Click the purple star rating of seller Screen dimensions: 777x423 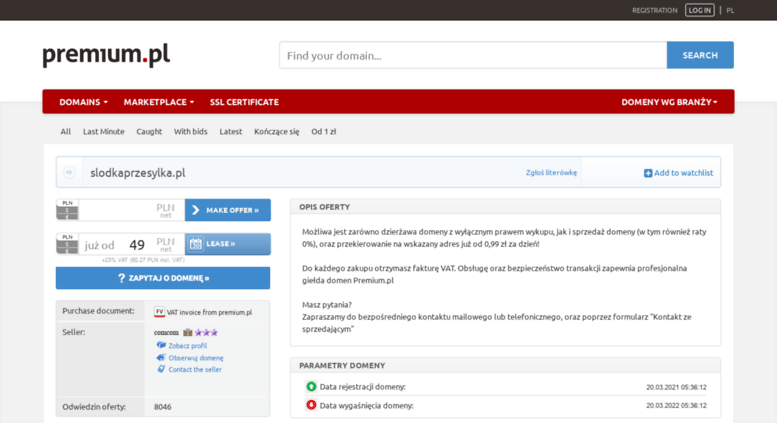(x=206, y=332)
